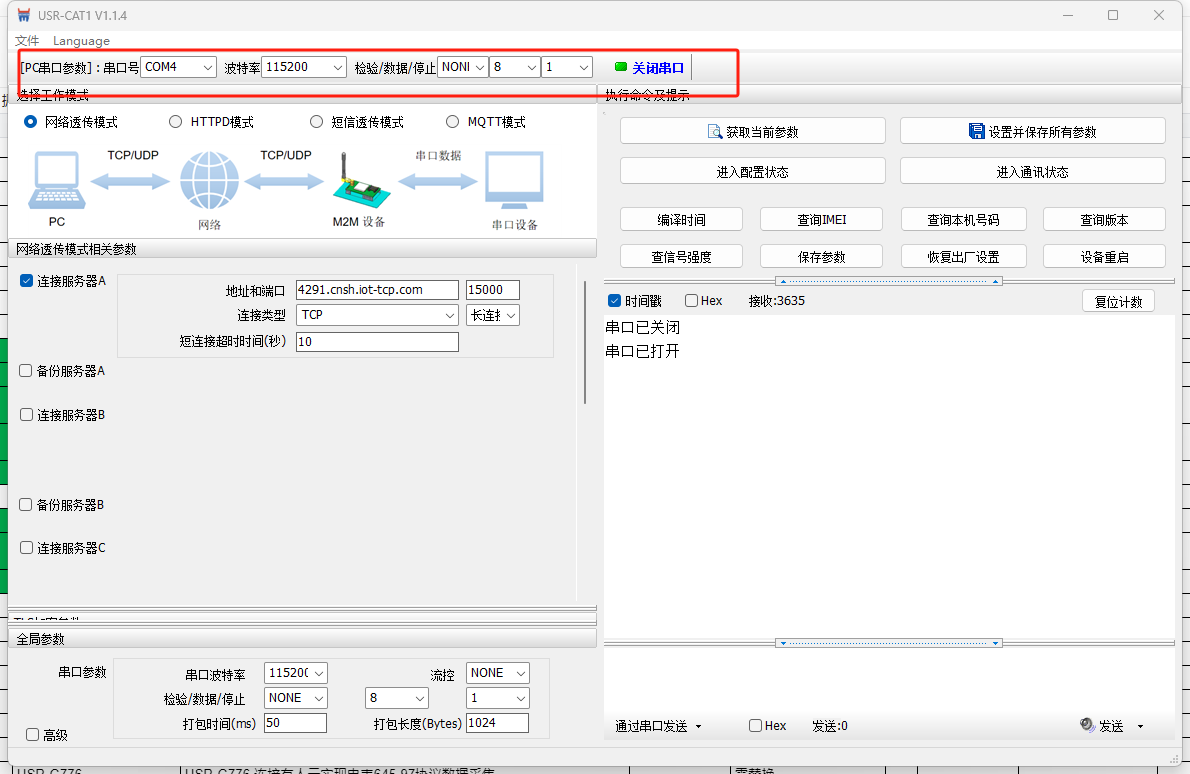Open the 文件 menu
The width and height of the screenshot is (1190, 774).
(x=27, y=40)
